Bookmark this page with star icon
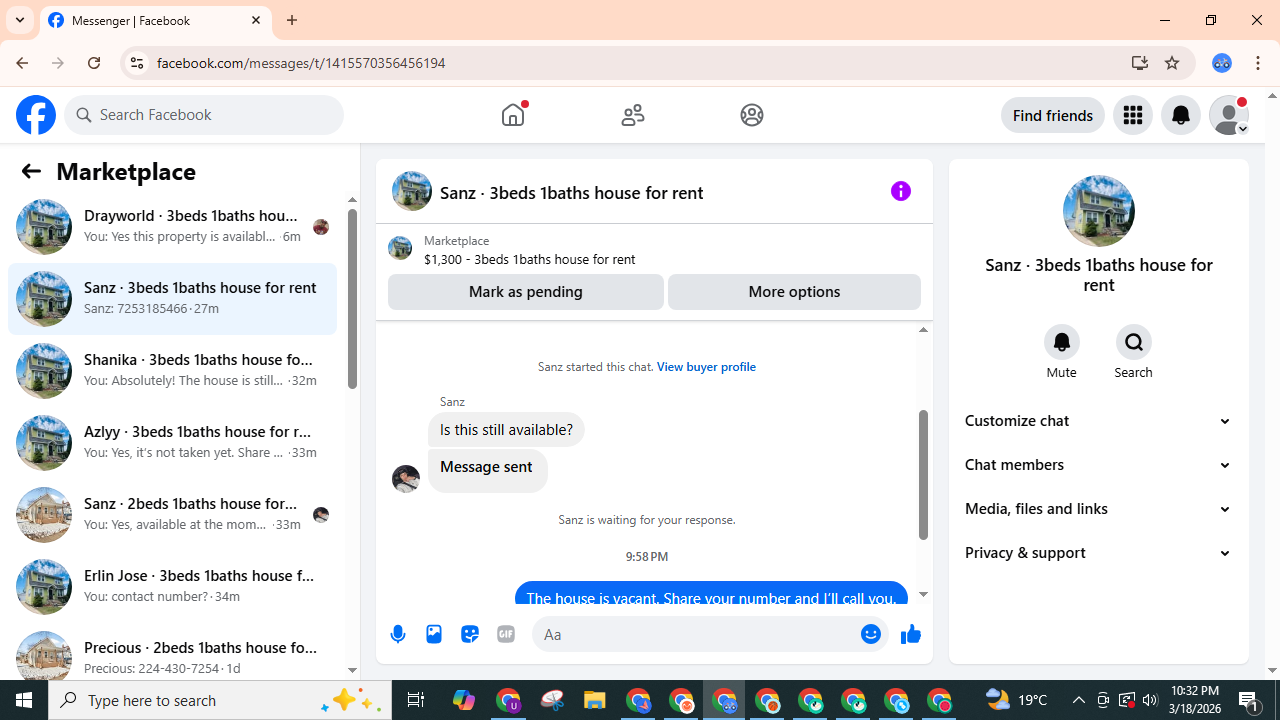This screenshot has height=720, width=1280. pyautogui.click(x=1172, y=63)
